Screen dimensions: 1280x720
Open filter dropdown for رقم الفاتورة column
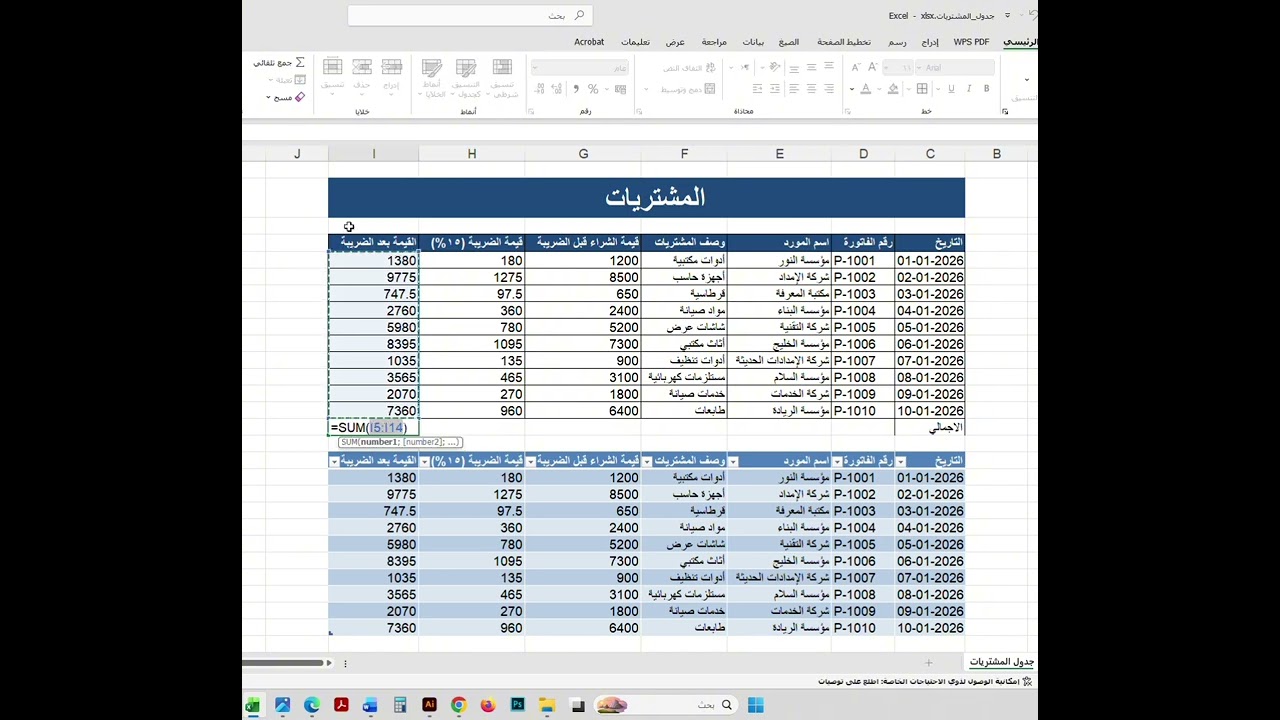[837, 461]
